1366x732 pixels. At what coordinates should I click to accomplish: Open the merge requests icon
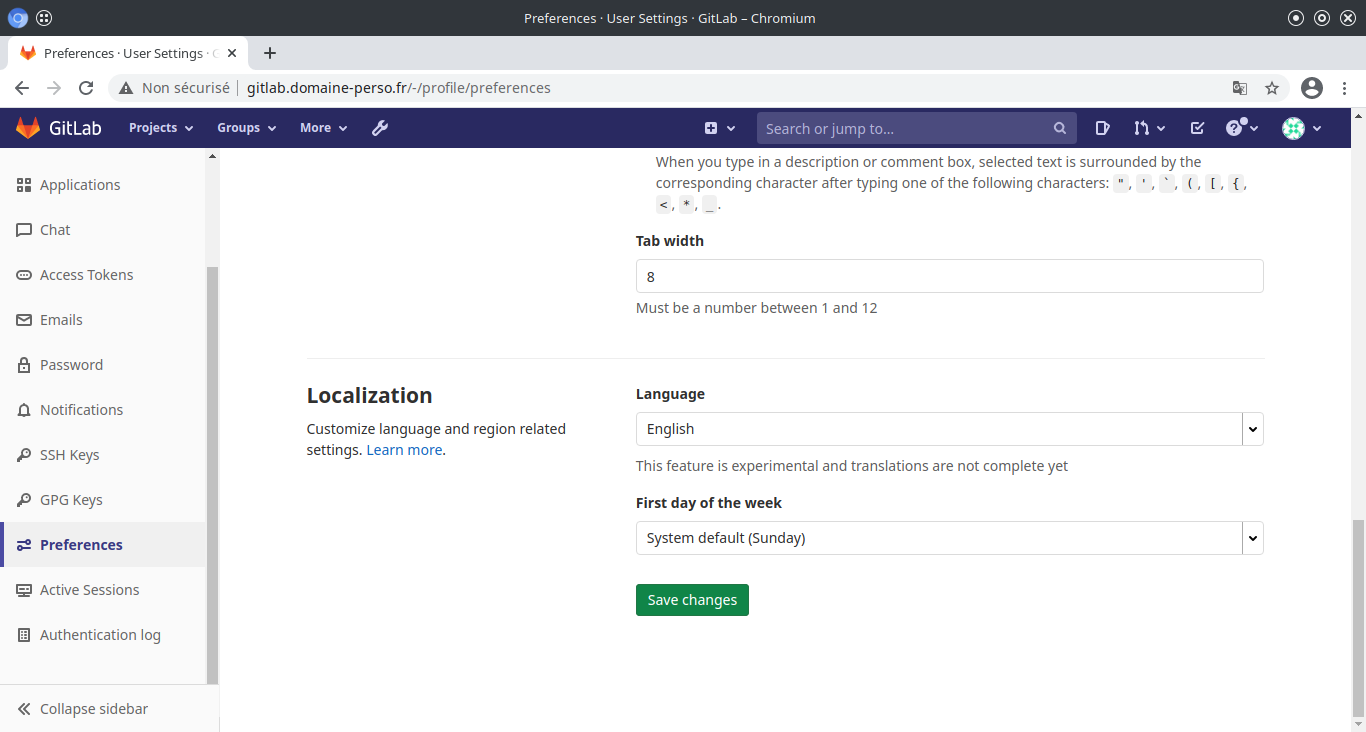pos(1148,128)
